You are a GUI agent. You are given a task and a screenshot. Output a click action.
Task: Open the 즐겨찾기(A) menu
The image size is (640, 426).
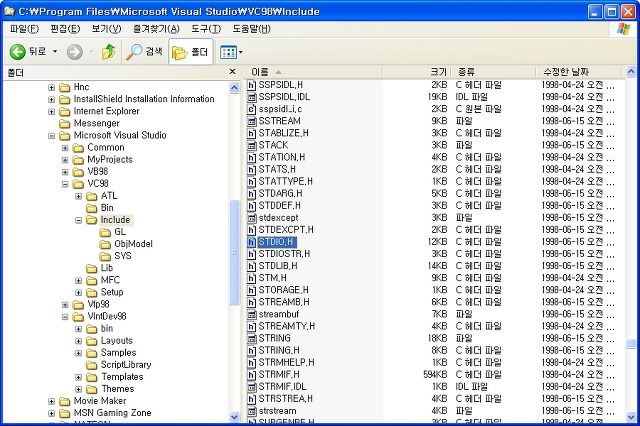coord(156,29)
